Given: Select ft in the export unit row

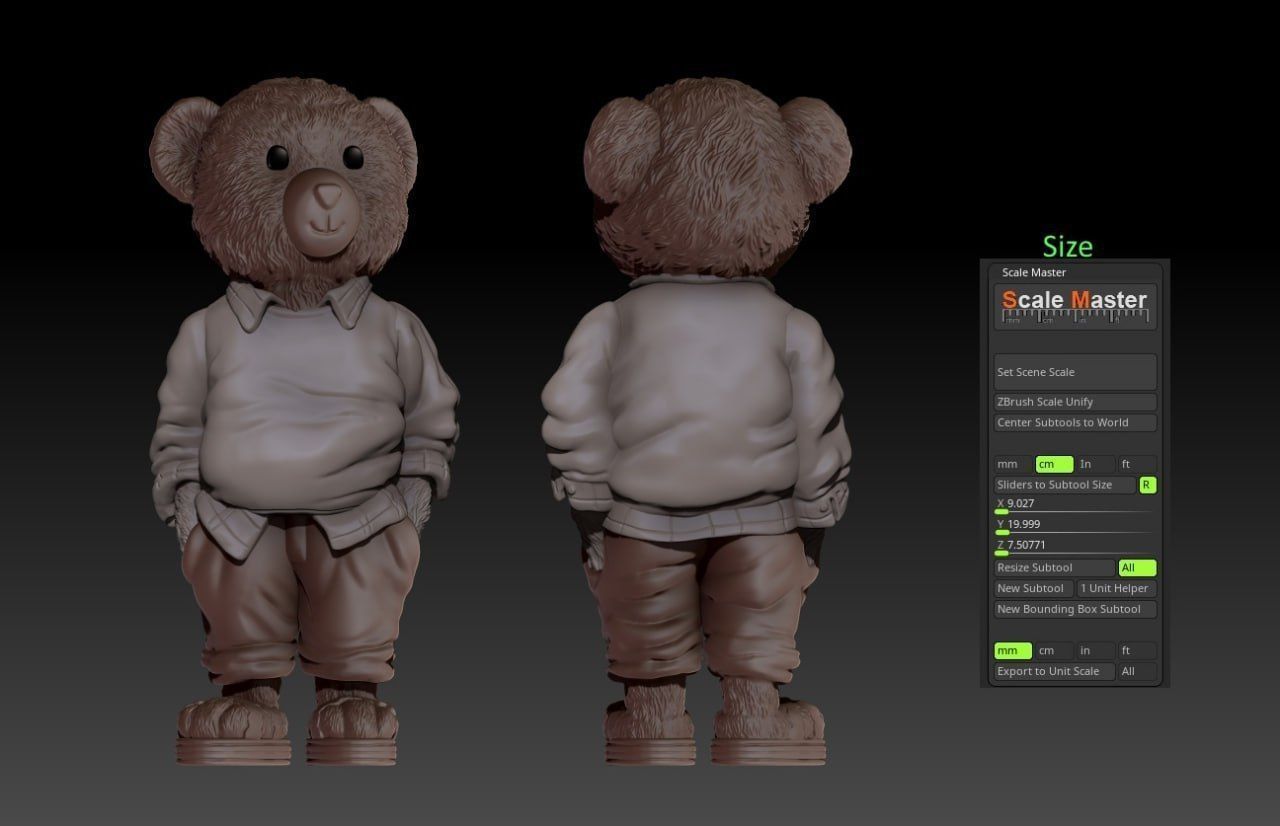Looking at the screenshot, I should [x=1137, y=651].
